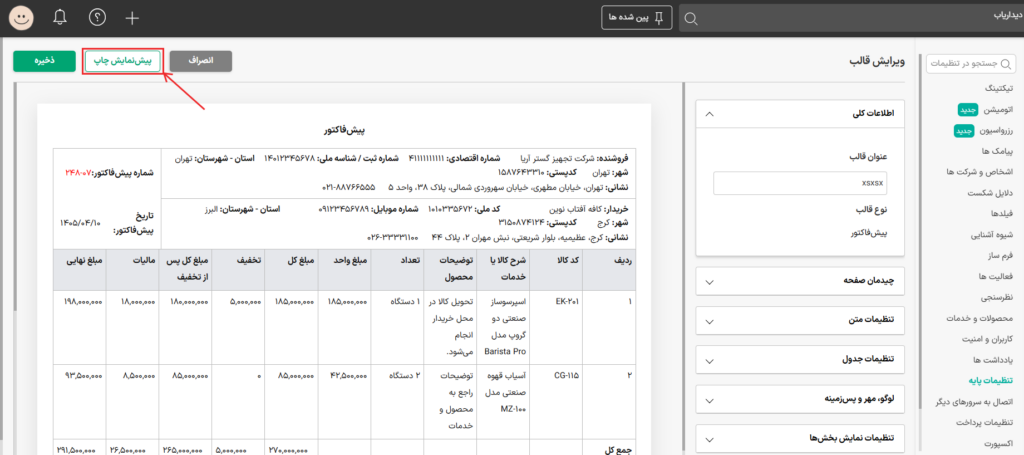Click the جستجو در تنظیمات search field
The image size is (1024, 455).
click(972, 64)
